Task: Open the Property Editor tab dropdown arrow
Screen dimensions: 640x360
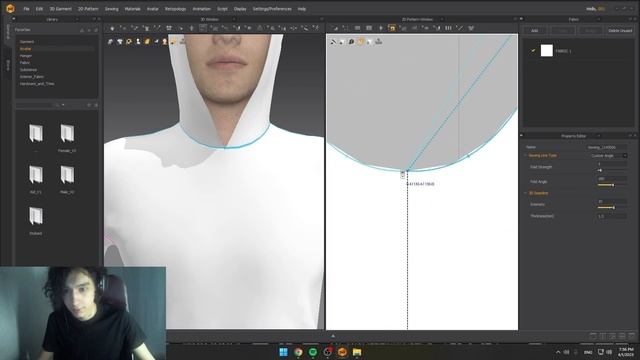Action: (x=598, y=136)
